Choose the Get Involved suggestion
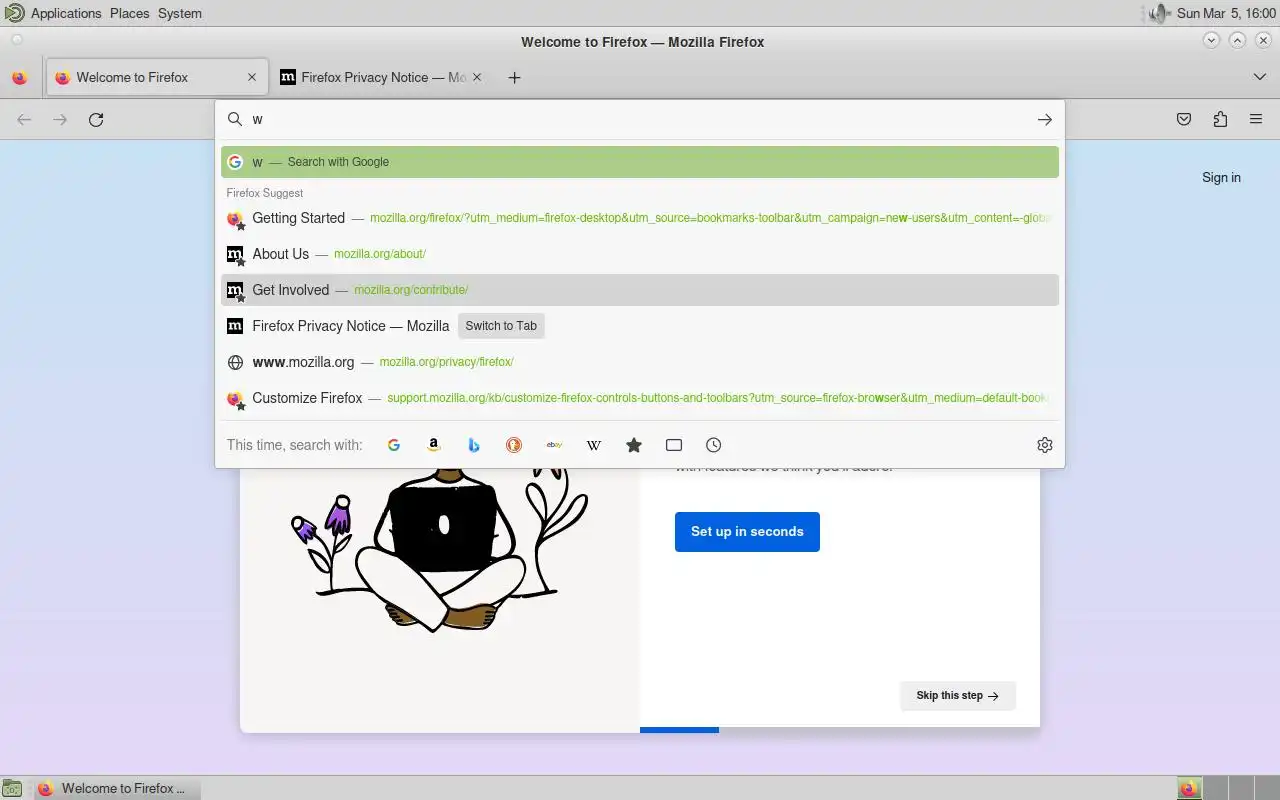This screenshot has height=800, width=1280. (640, 290)
